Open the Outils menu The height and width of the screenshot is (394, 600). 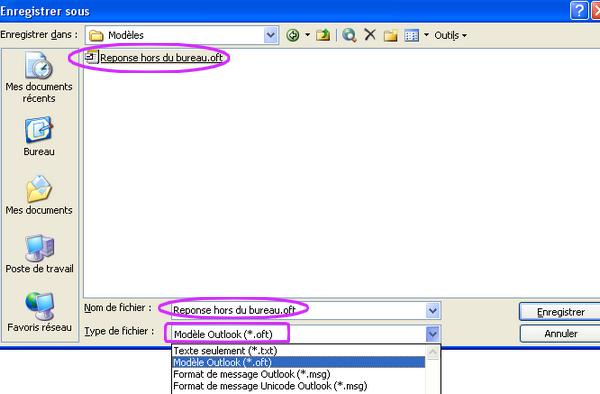(450, 36)
